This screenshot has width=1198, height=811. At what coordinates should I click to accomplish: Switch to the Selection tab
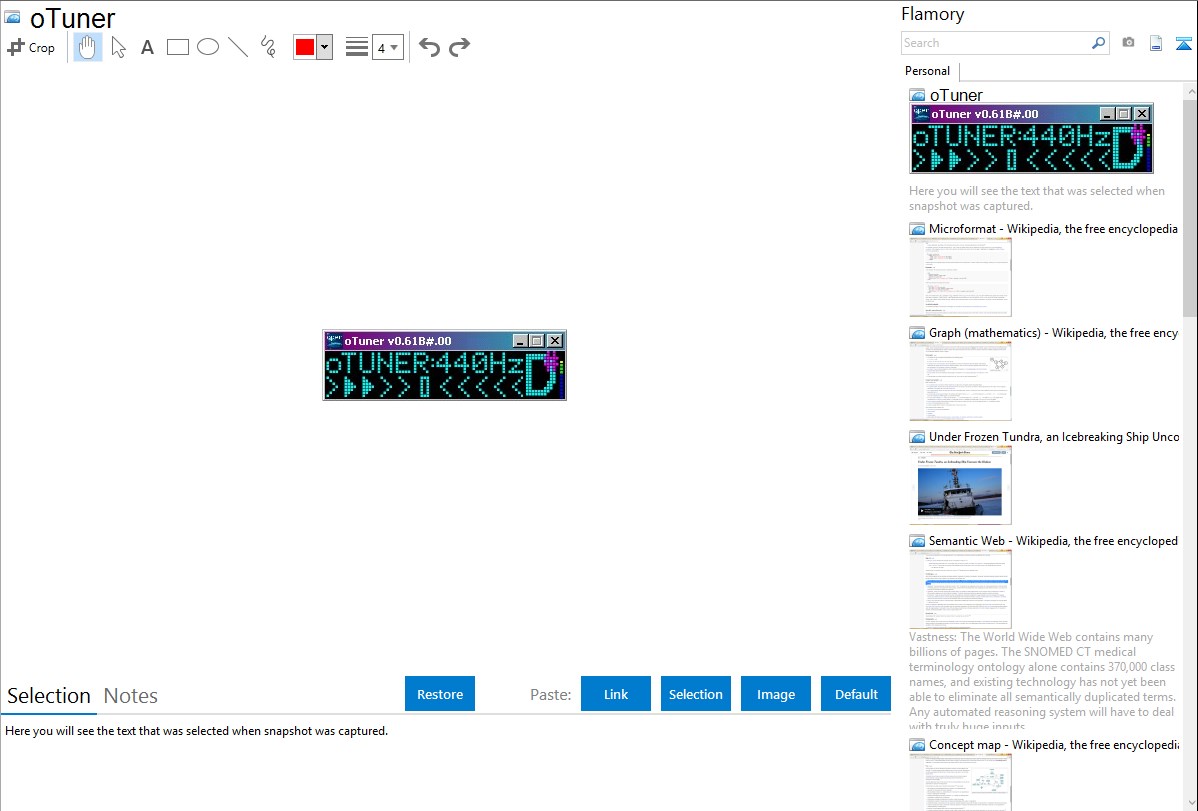point(49,696)
